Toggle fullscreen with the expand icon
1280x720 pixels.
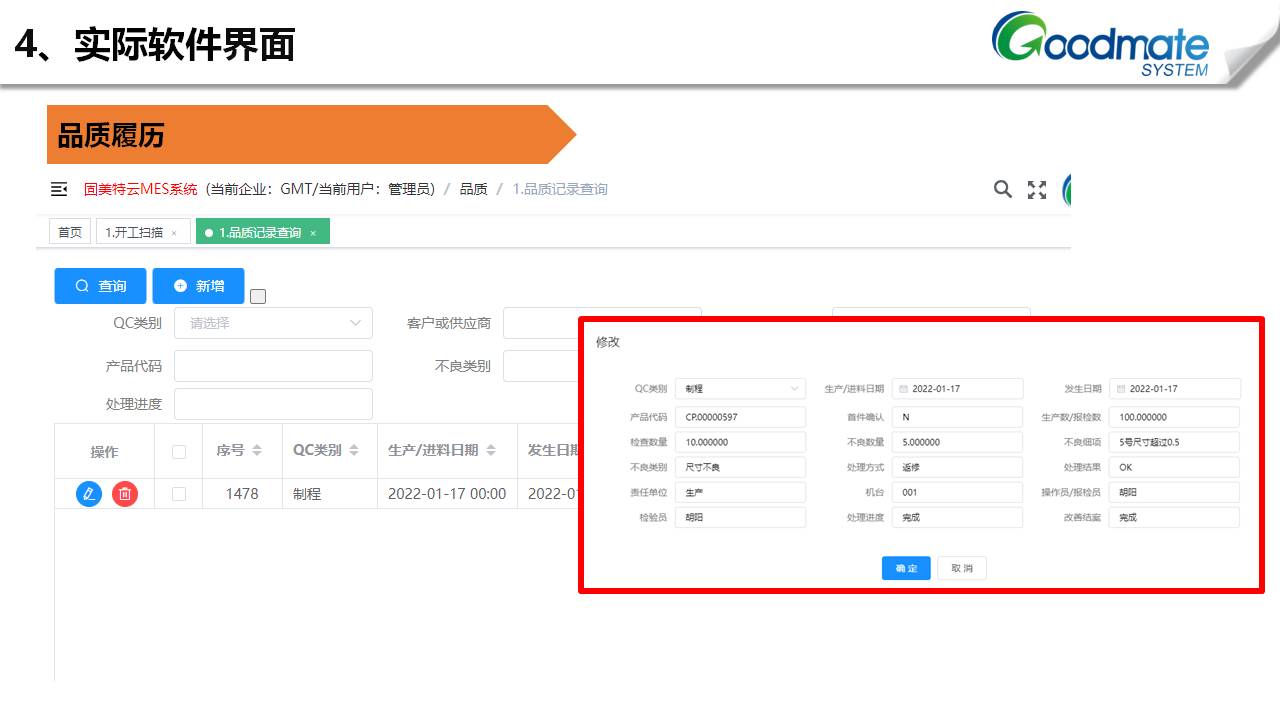(1037, 189)
